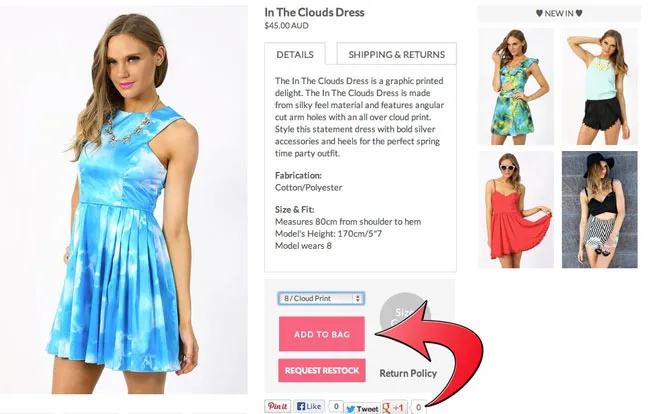The width and height of the screenshot is (650, 414).
Task: Select the Details tab
Action: click(295, 54)
